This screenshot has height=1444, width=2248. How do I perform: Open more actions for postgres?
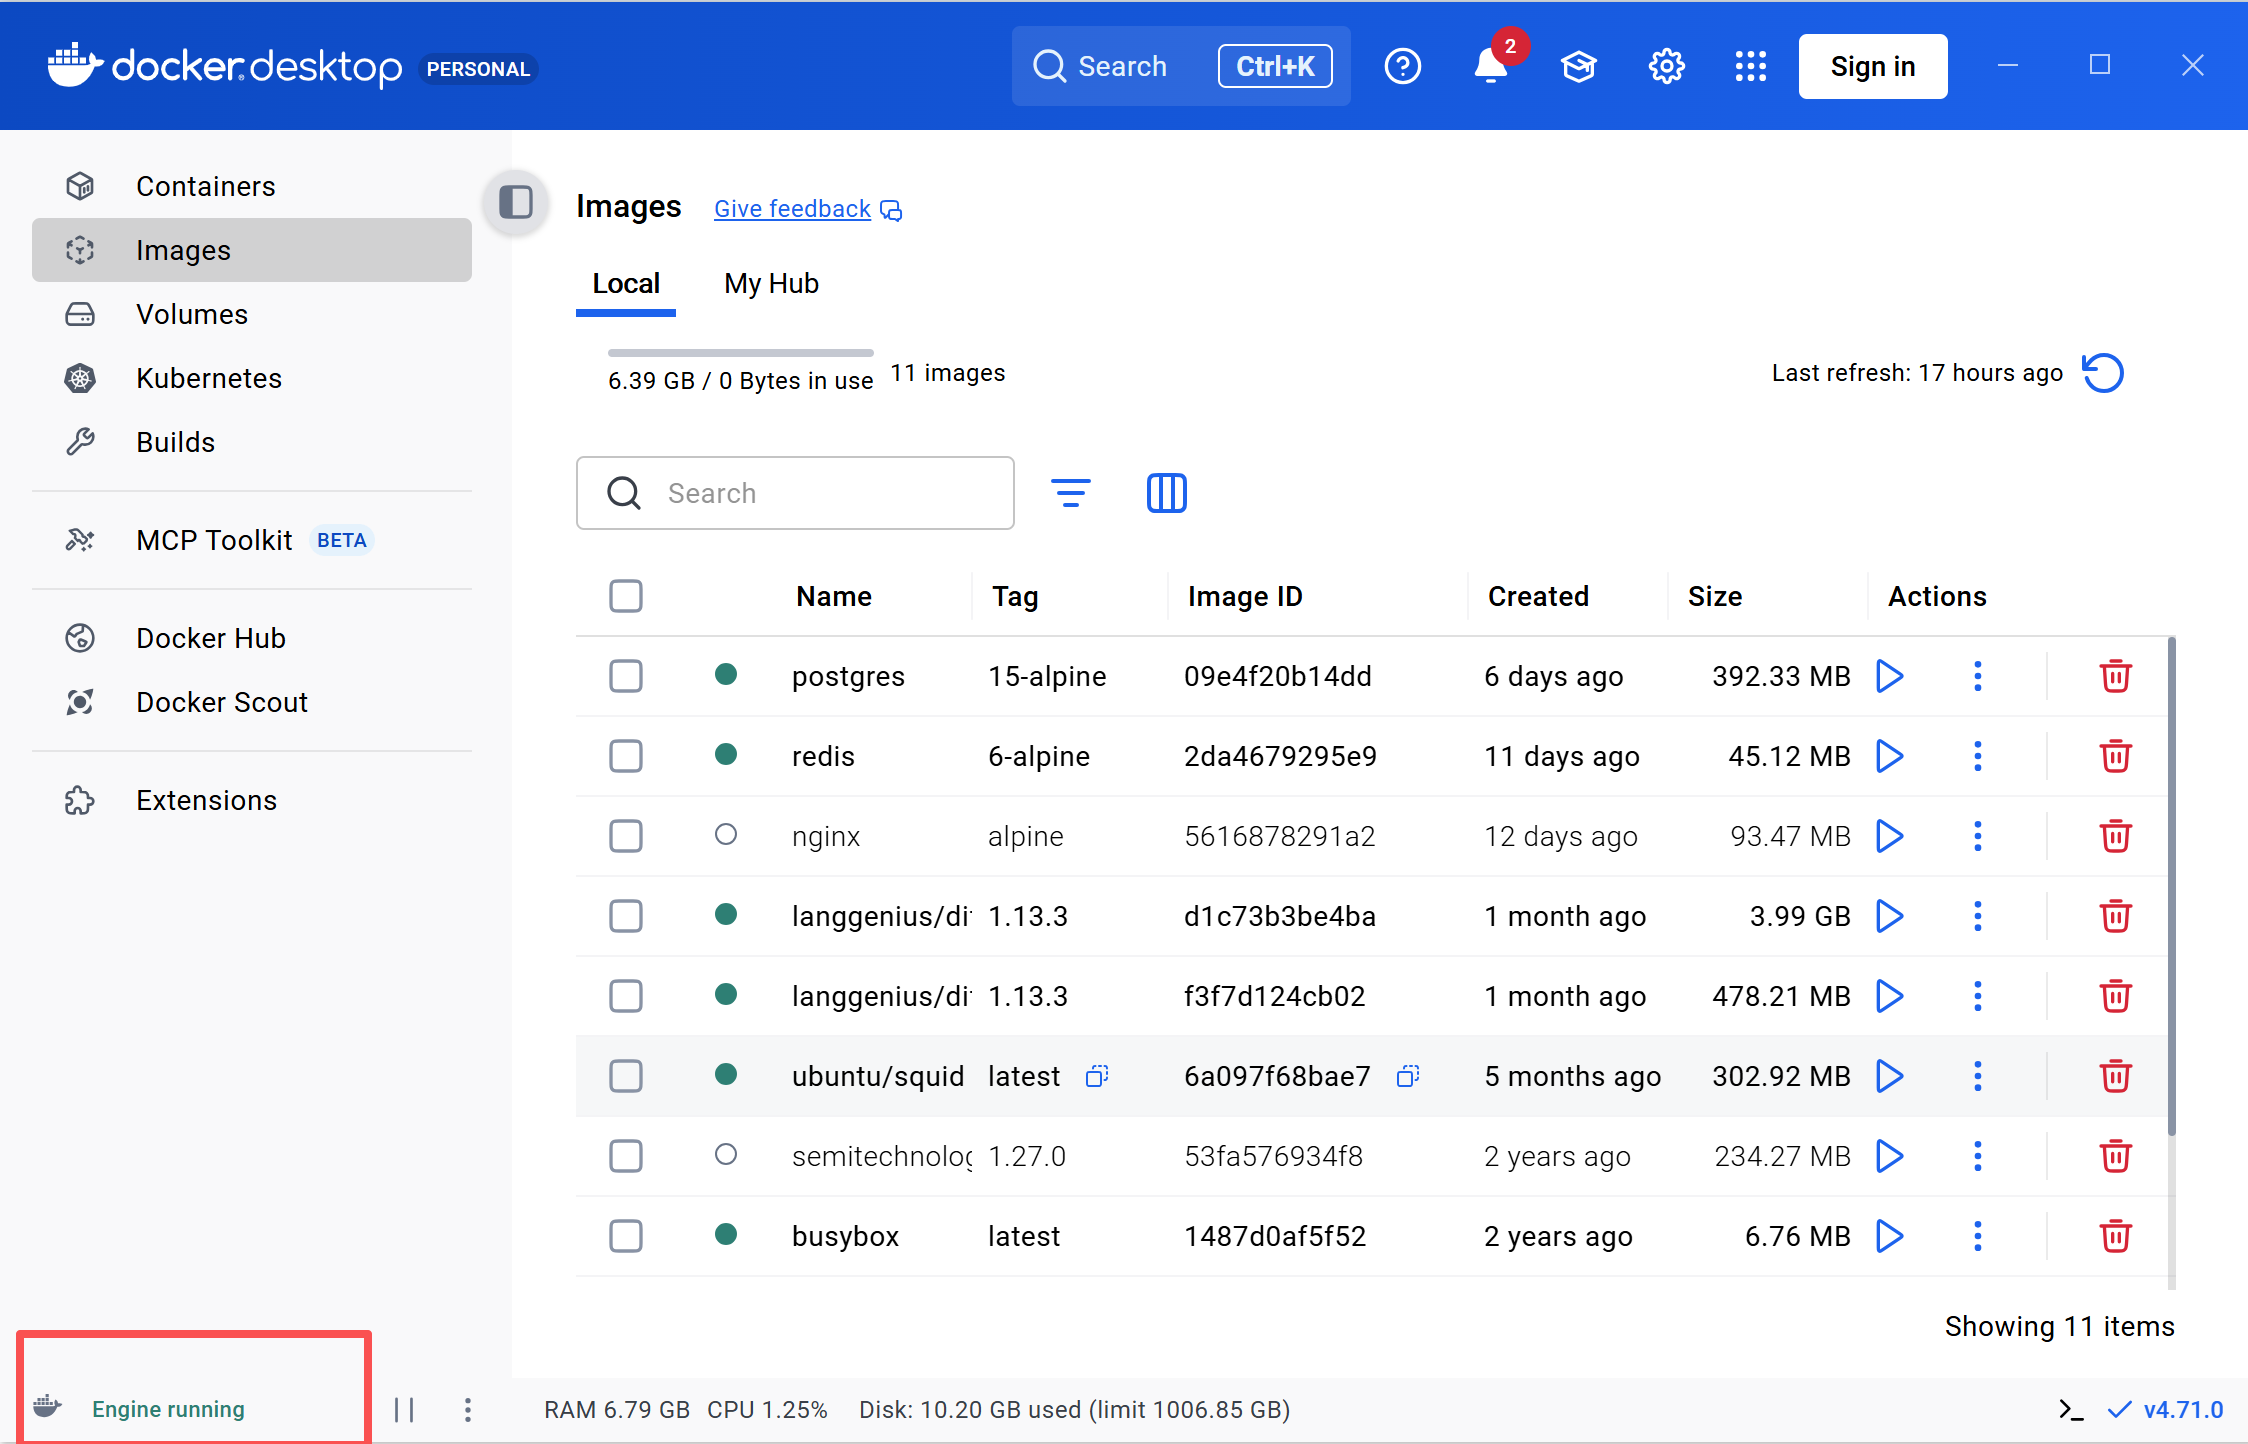(x=1977, y=676)
